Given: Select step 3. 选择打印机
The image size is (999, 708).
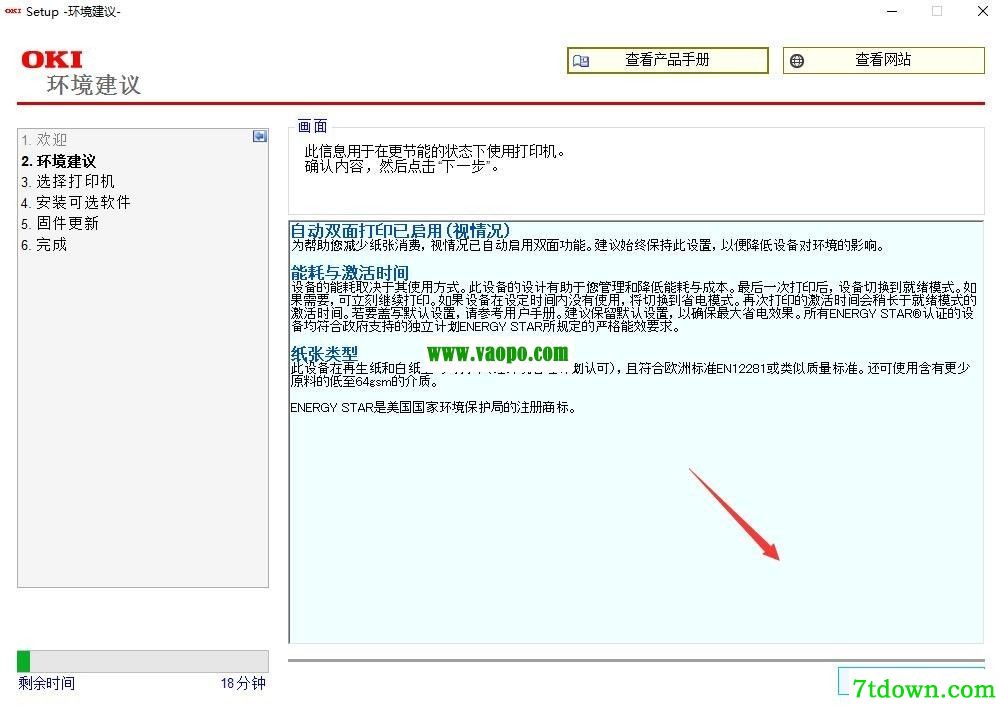Looking at the screenshot, I should (68, 182).
